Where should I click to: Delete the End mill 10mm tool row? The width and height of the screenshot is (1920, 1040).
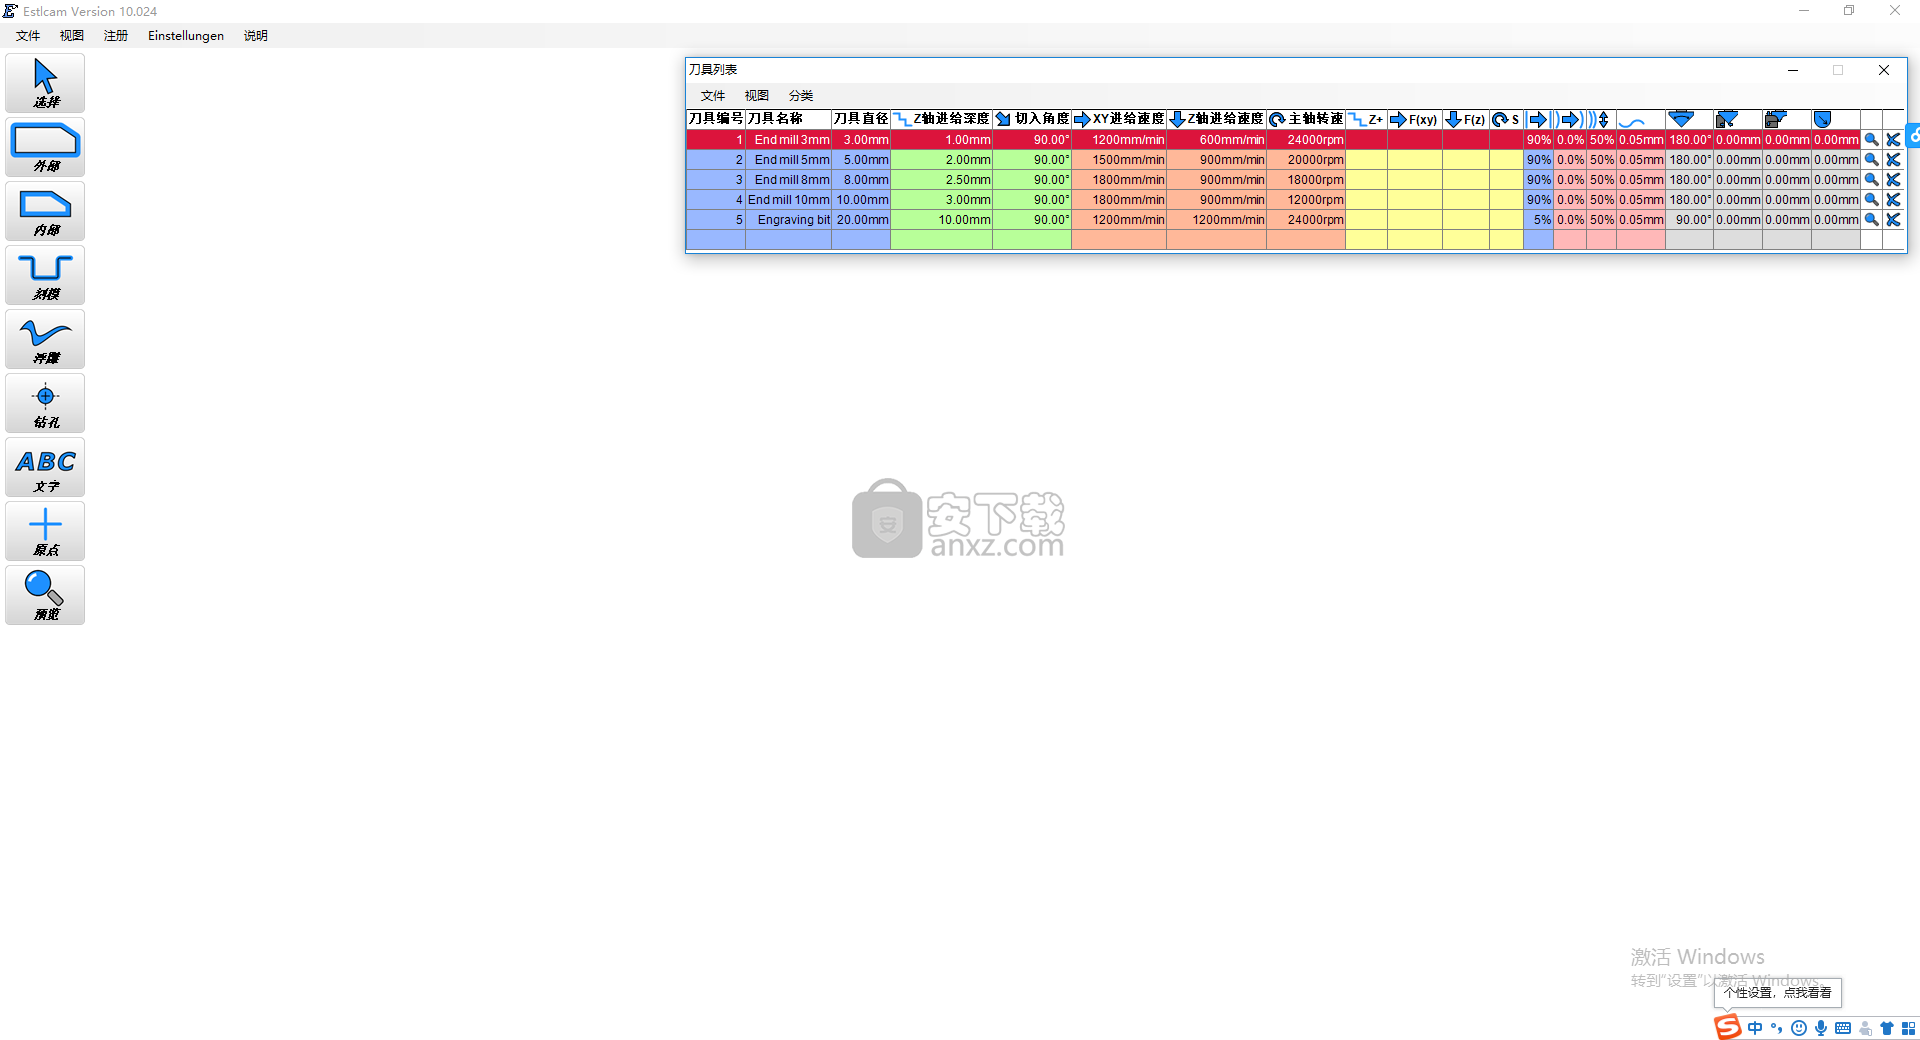(1893, 200)
